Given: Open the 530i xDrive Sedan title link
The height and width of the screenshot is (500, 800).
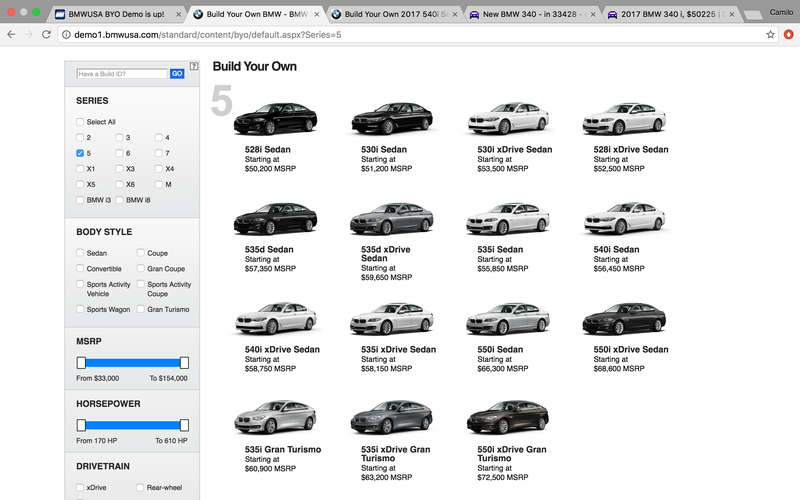Looking at the screenshot, I should coord(514,149).
